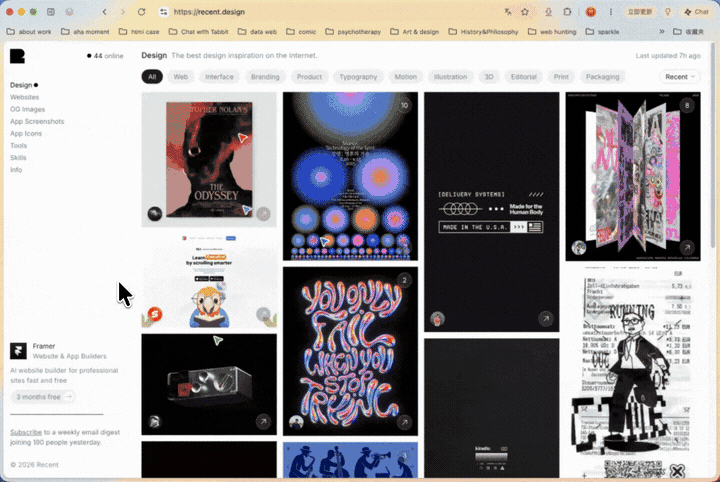Filter by 3D category
720x482 pixels.
[x=489, y=77]
